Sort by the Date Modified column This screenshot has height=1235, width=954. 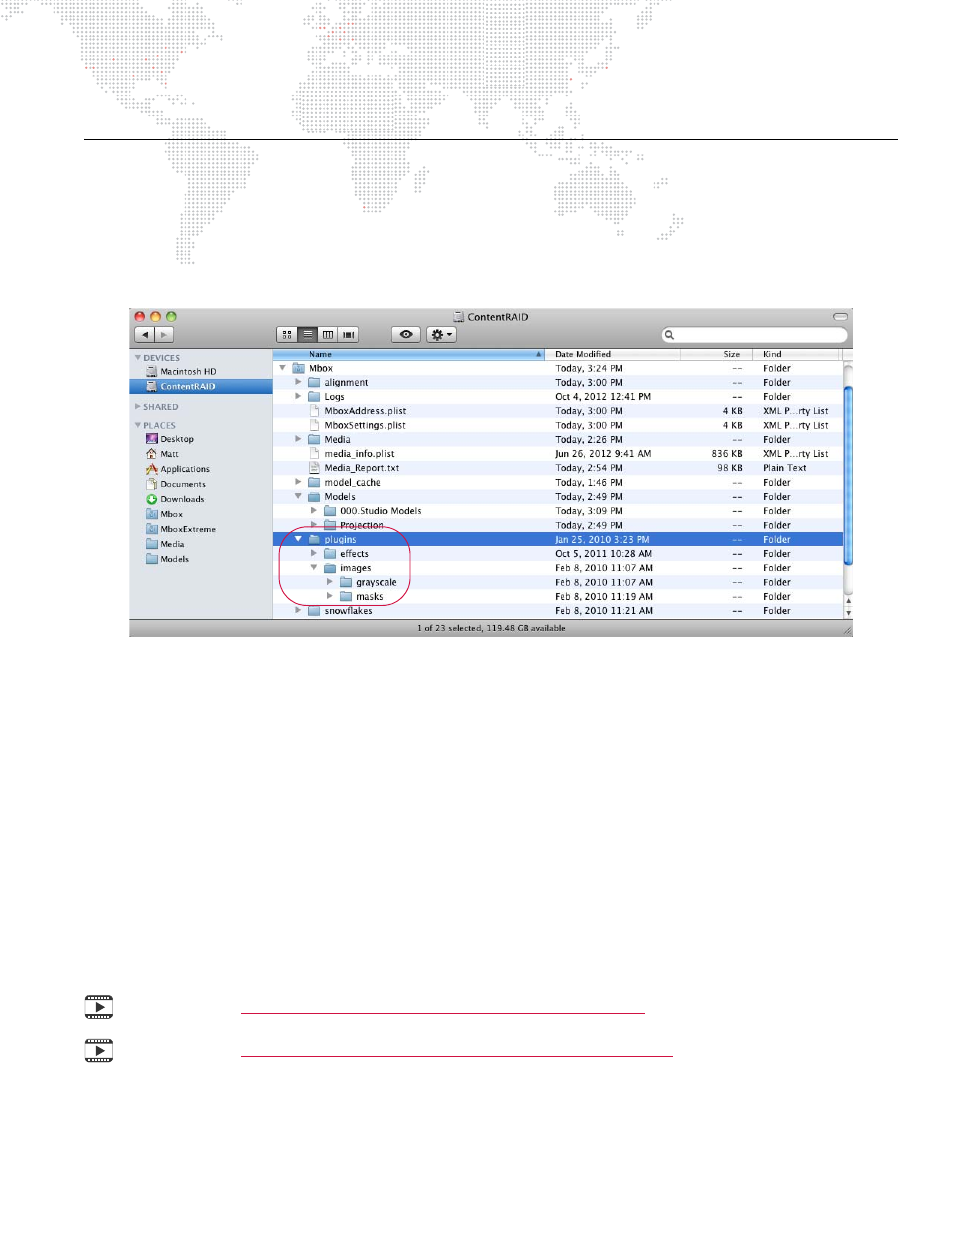[x=615, y=354]
